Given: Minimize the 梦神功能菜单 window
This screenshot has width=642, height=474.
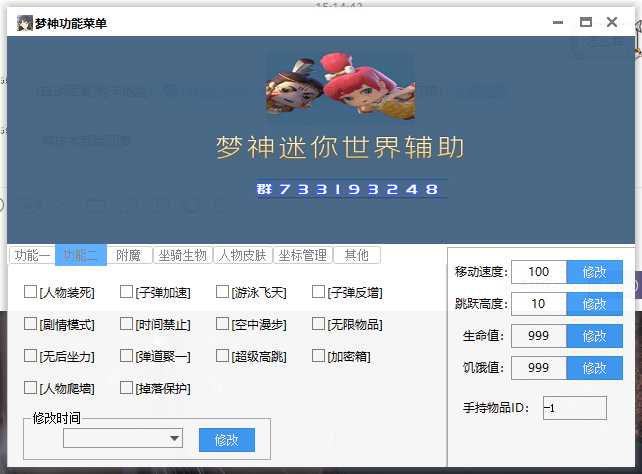Looking at the screenshot, I should (x=558, y=22).
